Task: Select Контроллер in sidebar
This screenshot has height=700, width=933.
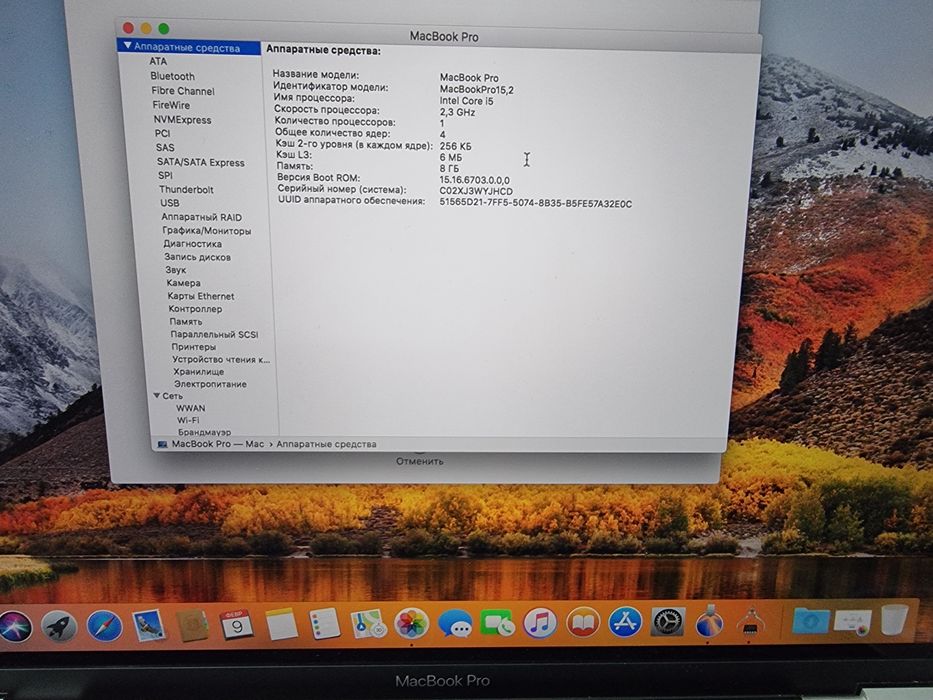Action: (x=195, y=309)
